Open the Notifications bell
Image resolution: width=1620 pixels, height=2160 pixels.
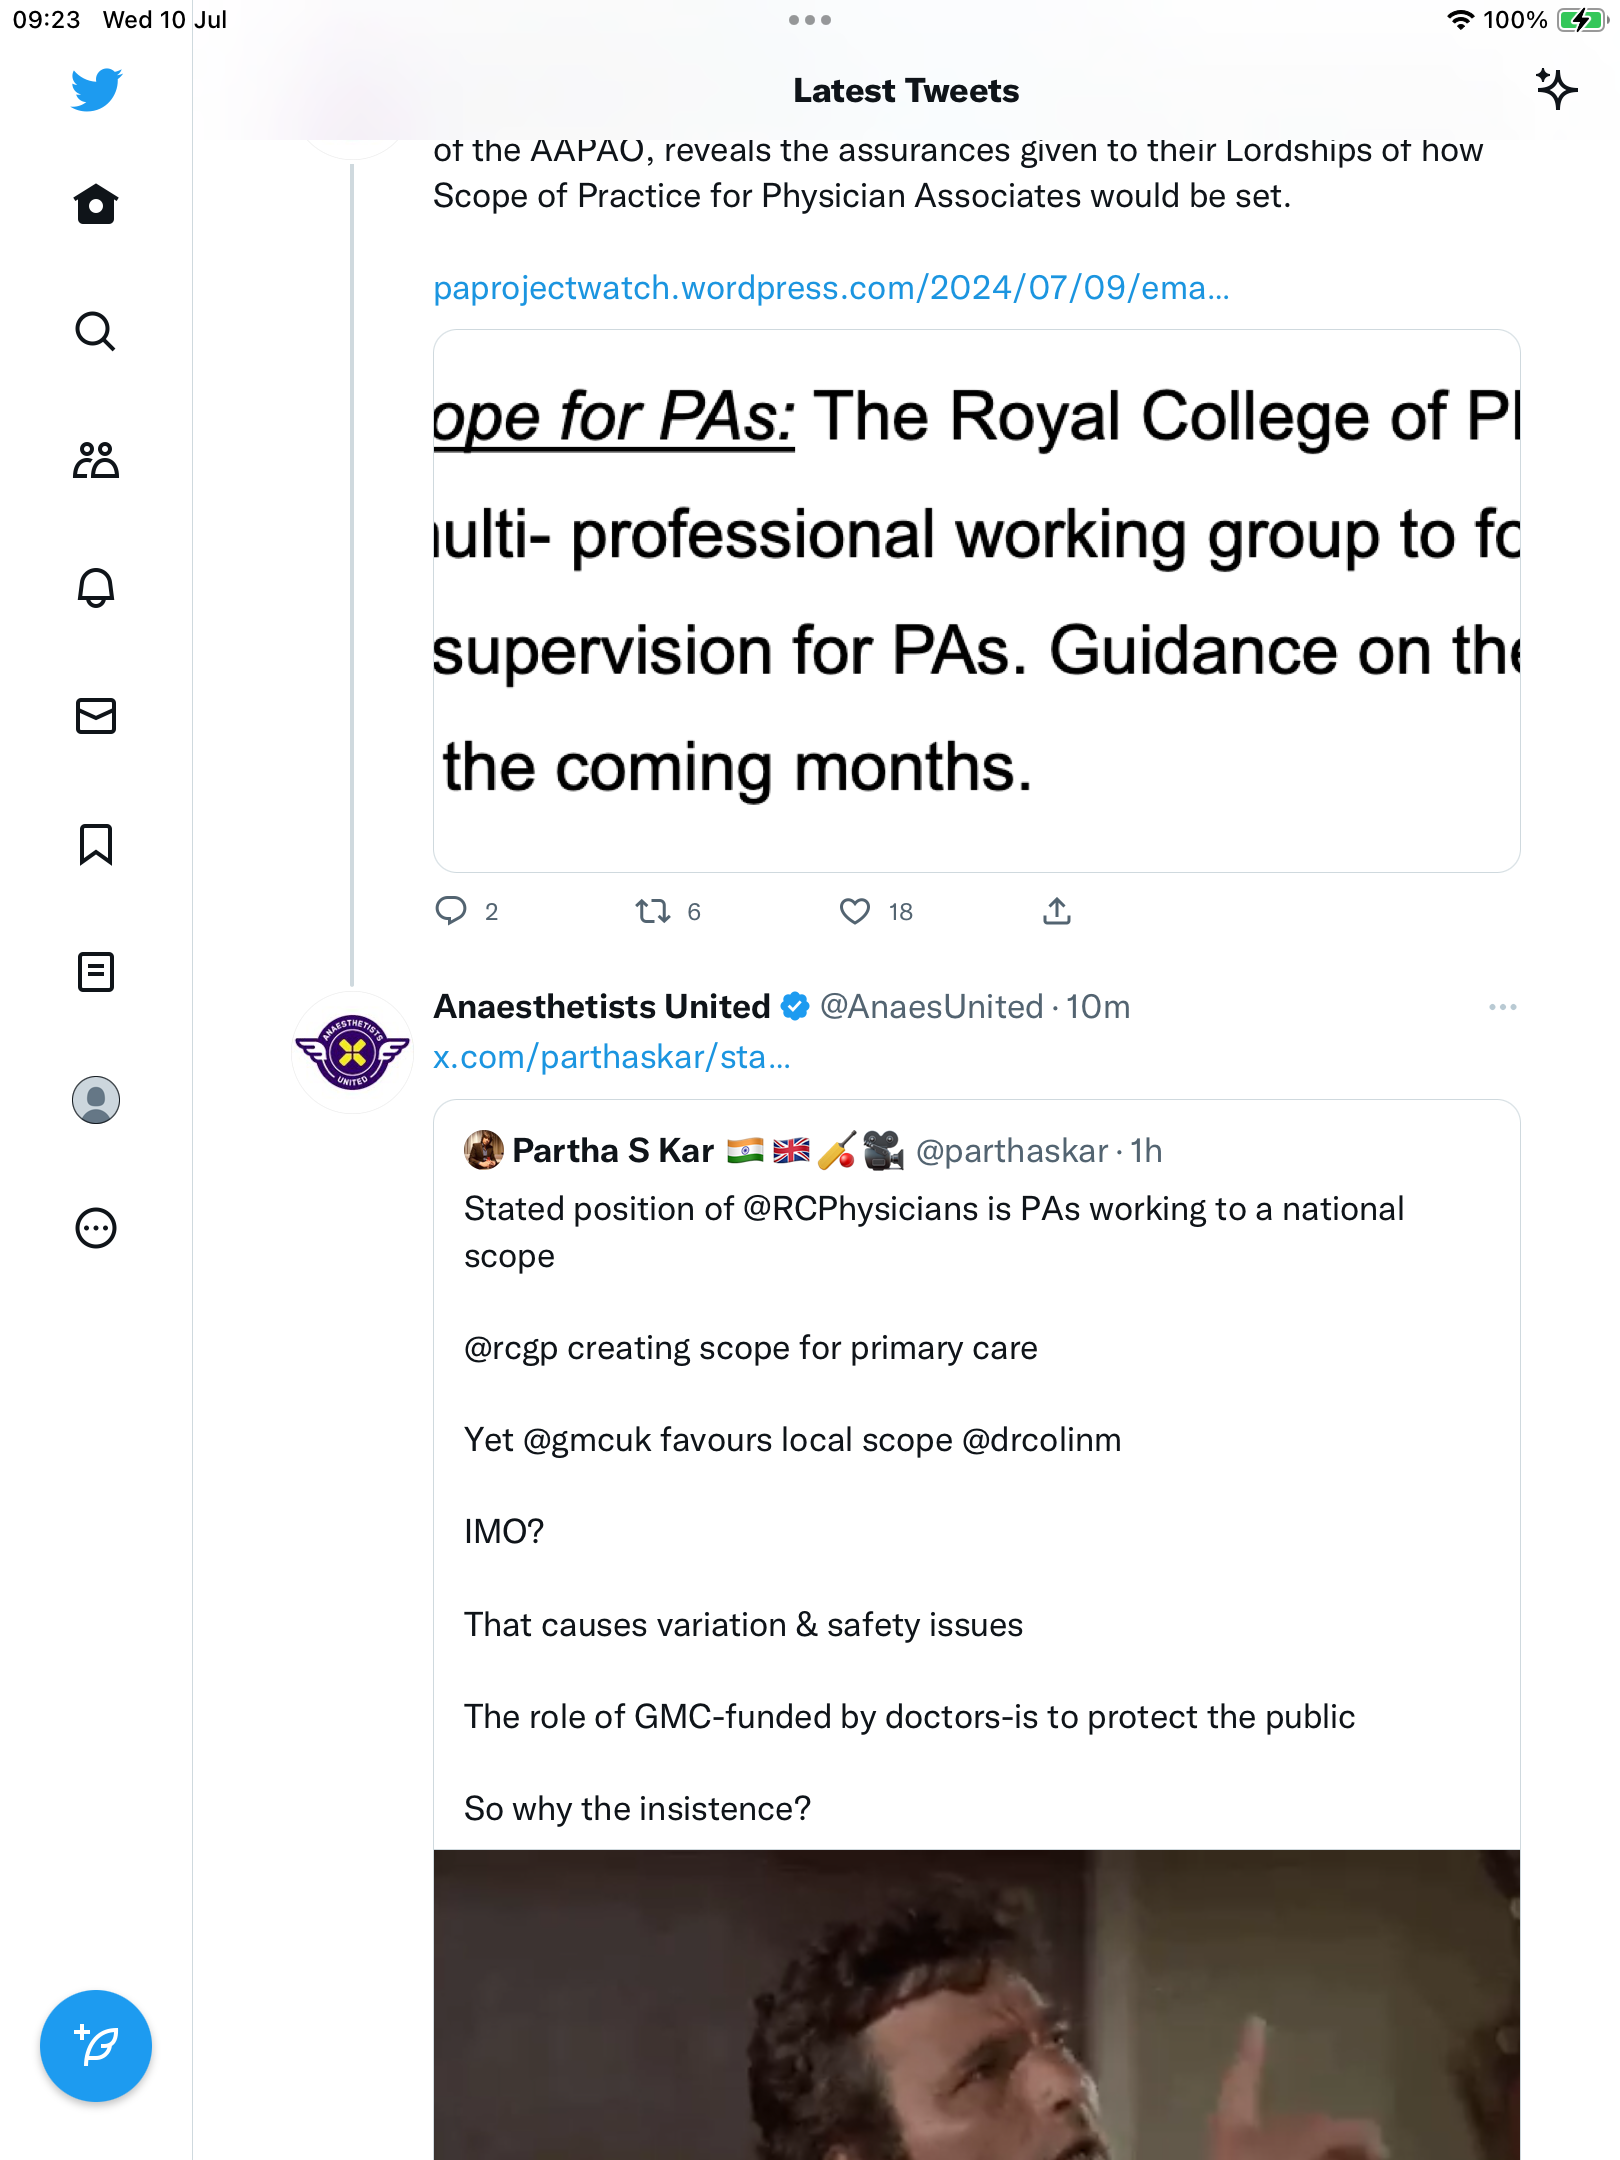pyautogui.click(x=96, y=588)
